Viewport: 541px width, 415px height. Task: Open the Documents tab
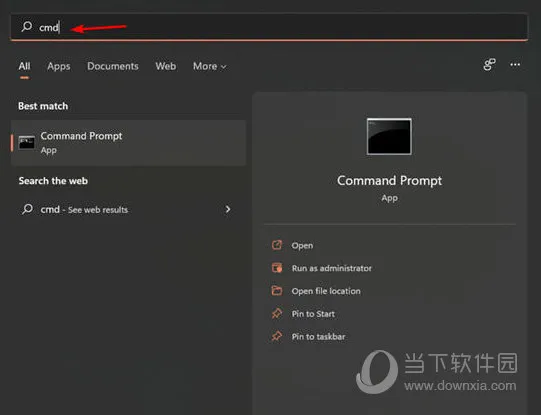[x=113, y=66]
